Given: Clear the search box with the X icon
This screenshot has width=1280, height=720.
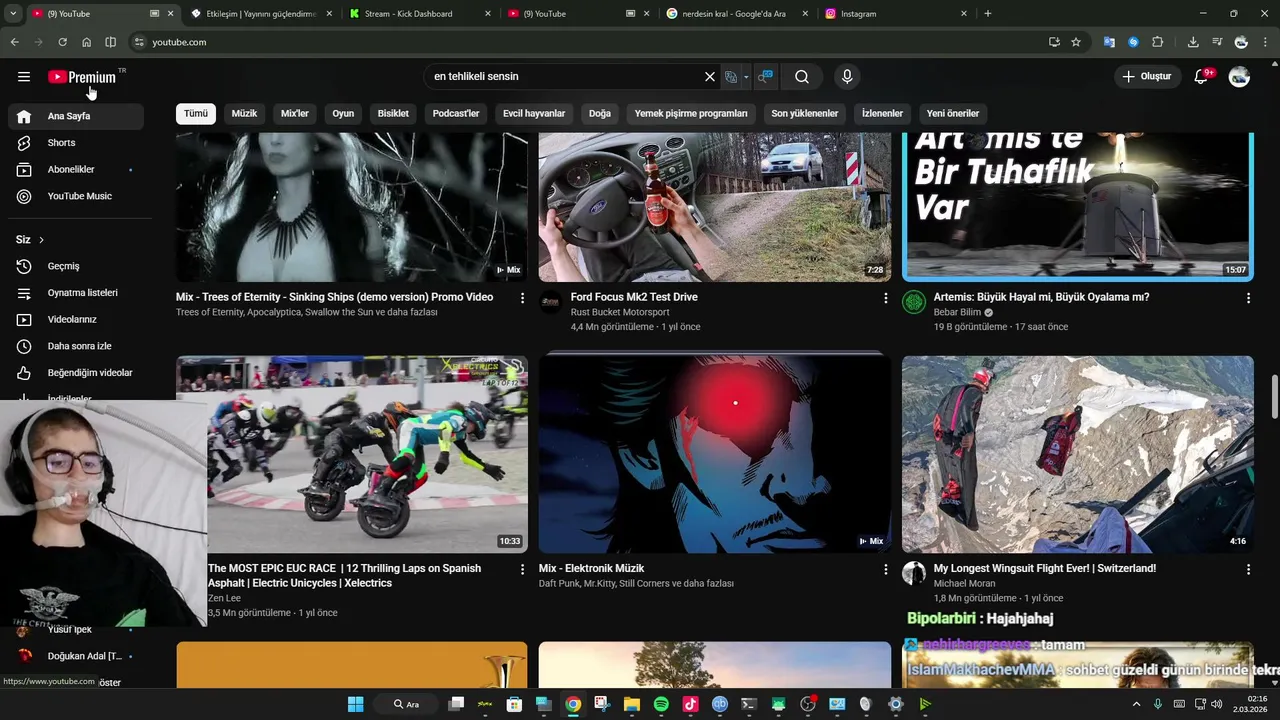Looking at the screenshot, I should click(710, 77).
